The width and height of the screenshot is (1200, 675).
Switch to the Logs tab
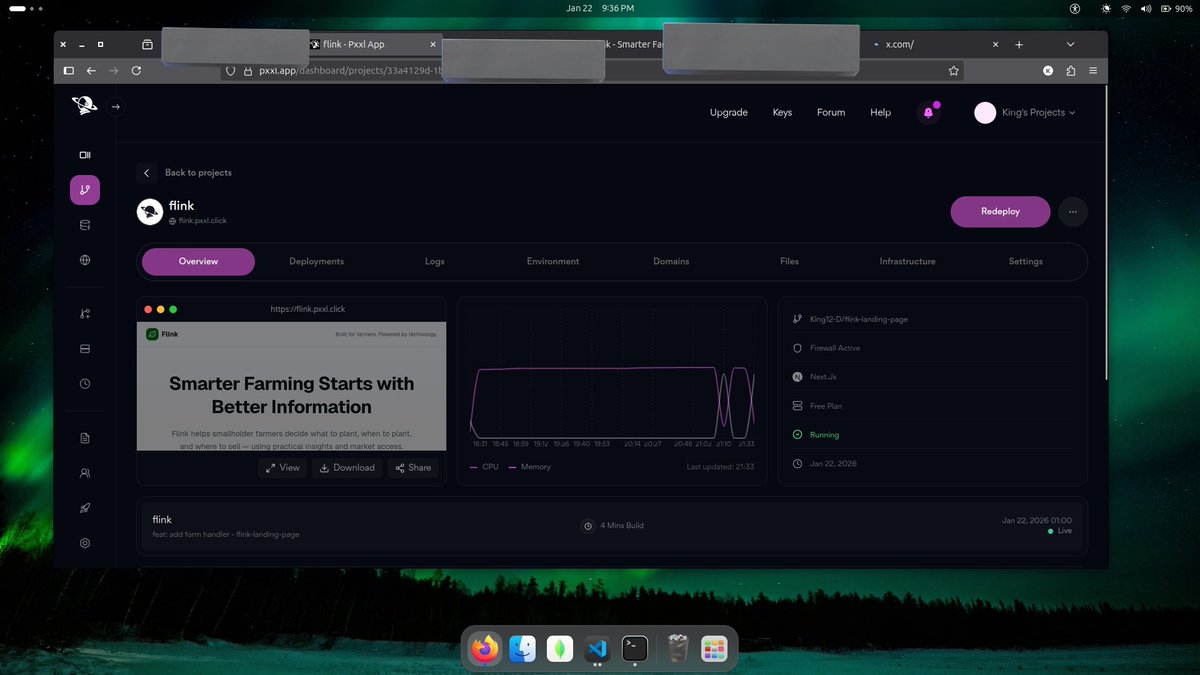click(x=434, y=262)
